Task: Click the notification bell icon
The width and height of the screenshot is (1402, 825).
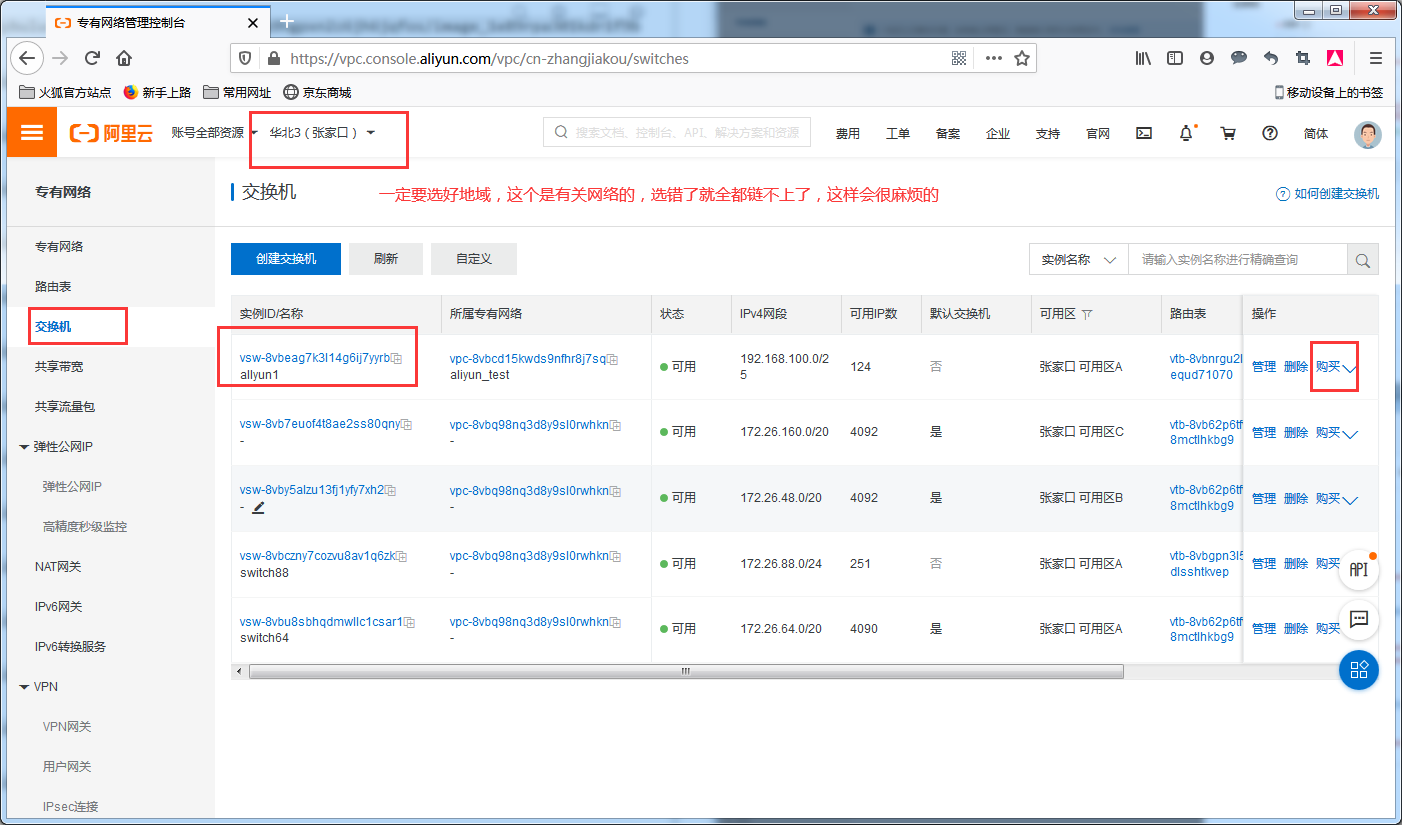Action: click(x=1186, y=133)
